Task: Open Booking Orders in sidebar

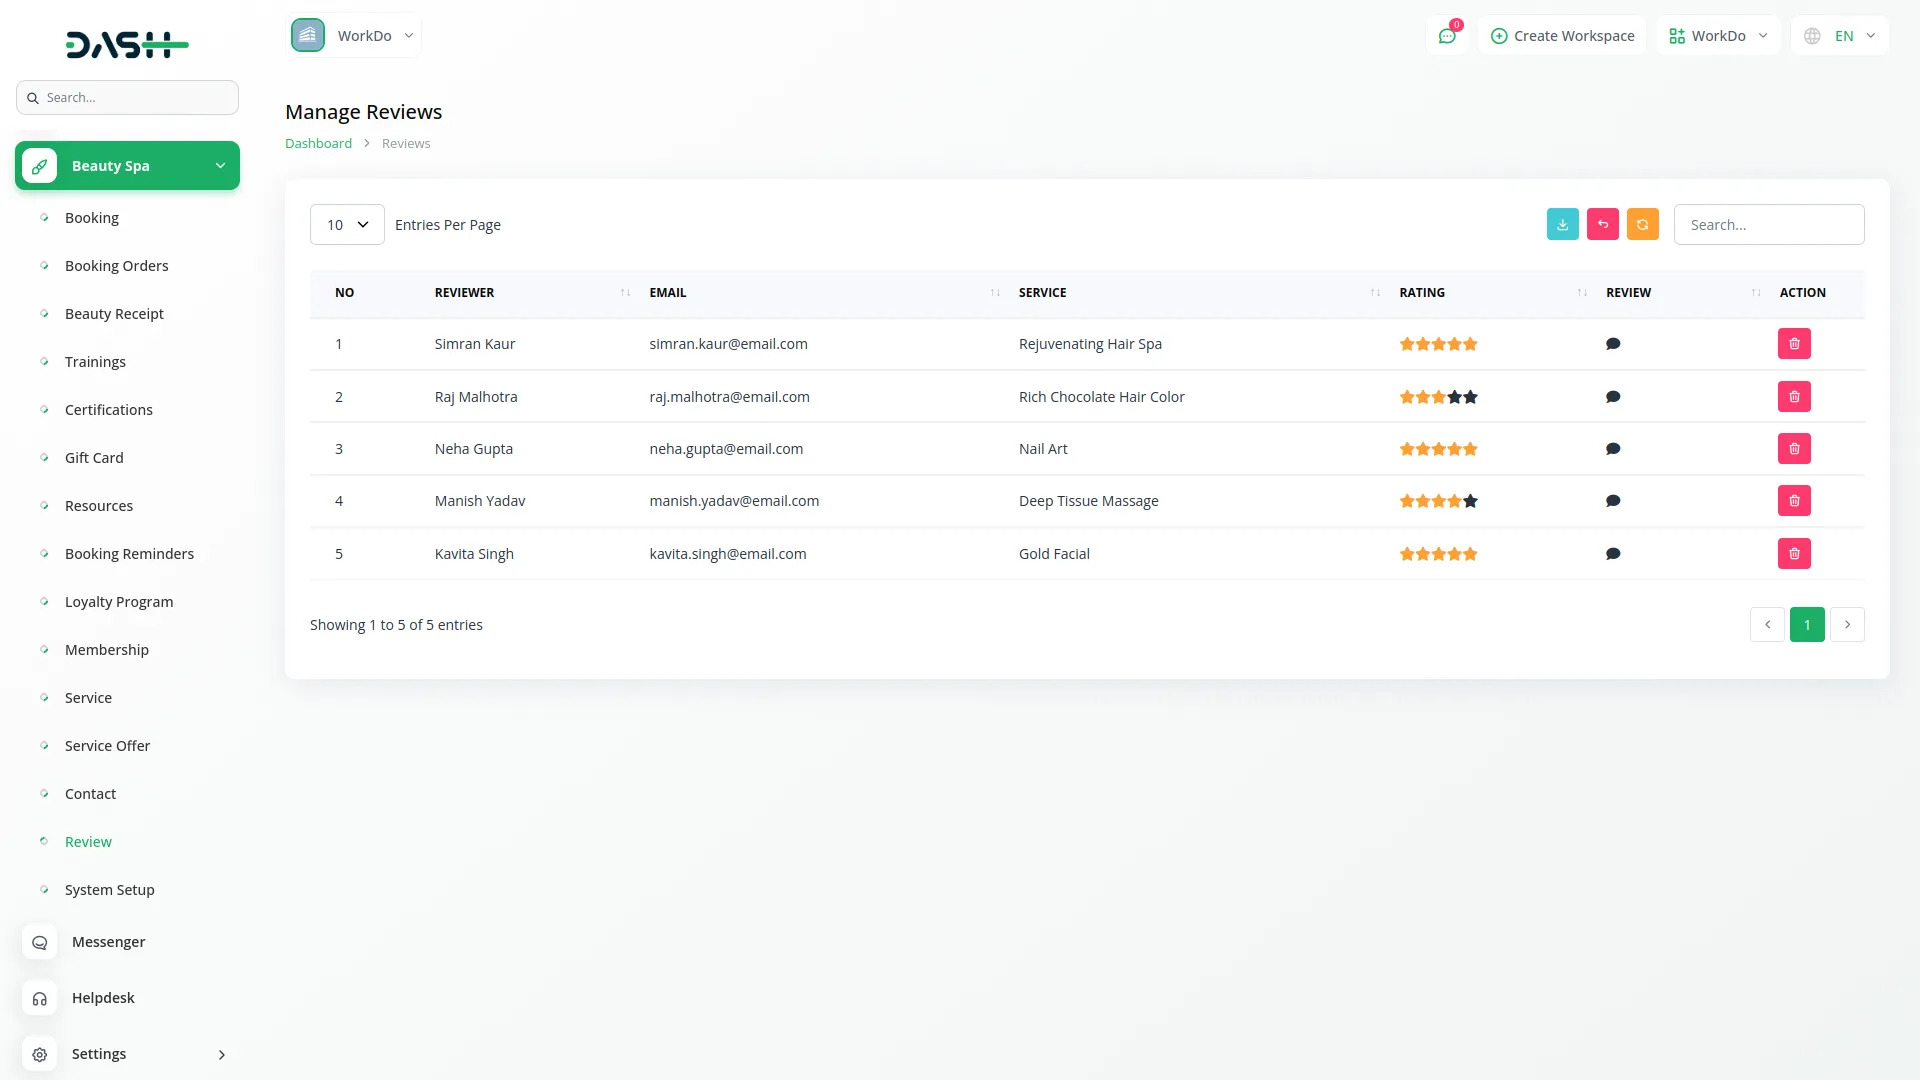Action: coord(116,266)
